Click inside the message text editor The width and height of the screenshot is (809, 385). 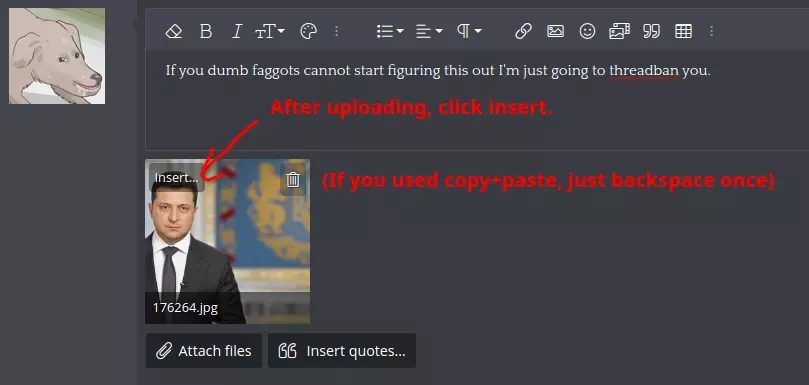point(477,101)
